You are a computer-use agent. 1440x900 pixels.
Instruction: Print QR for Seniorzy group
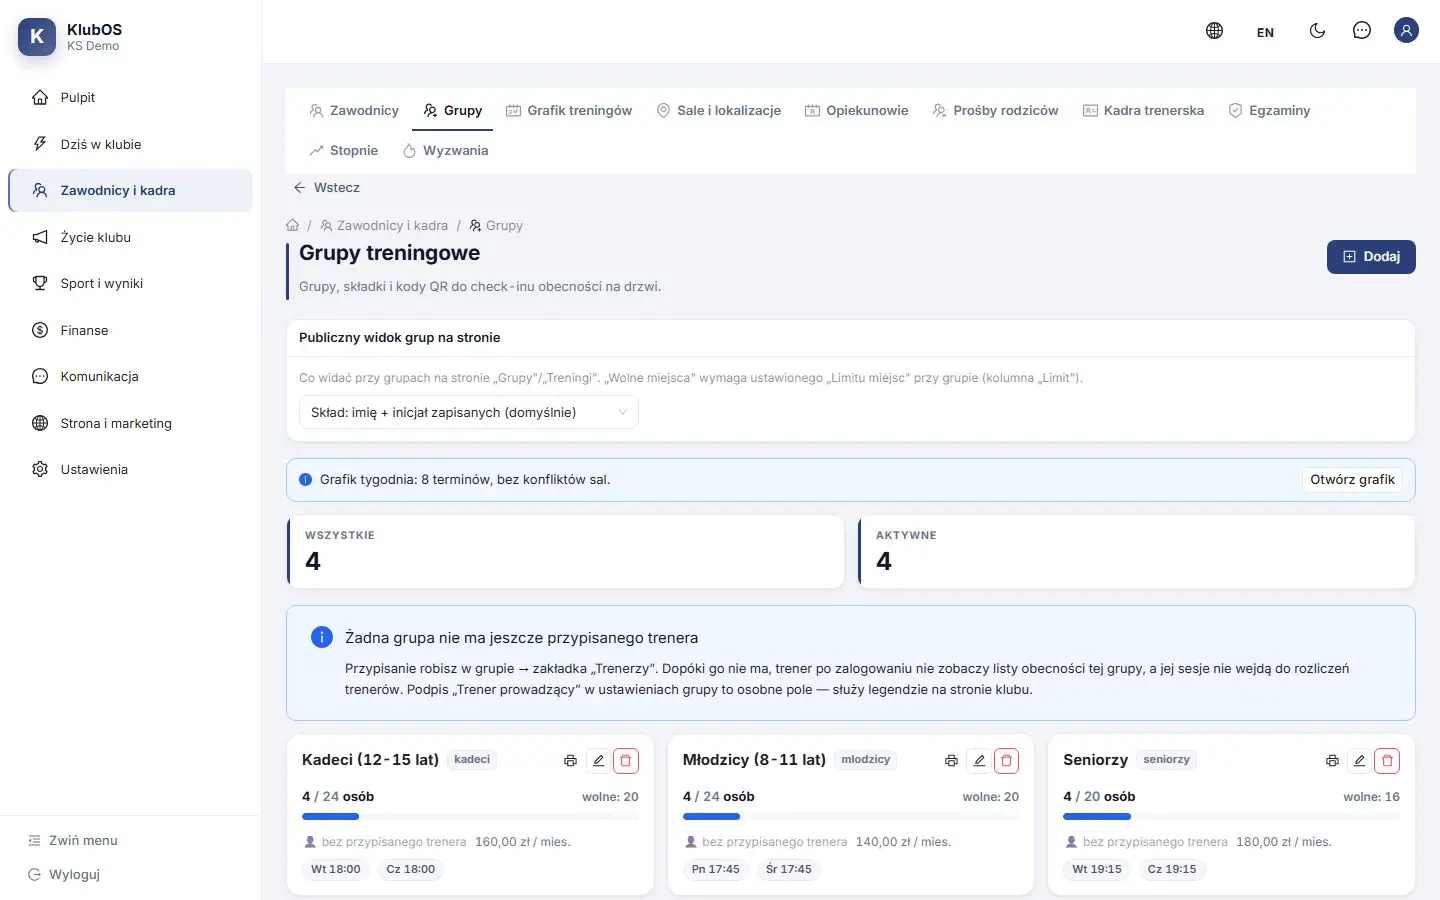pos(1332,761)
